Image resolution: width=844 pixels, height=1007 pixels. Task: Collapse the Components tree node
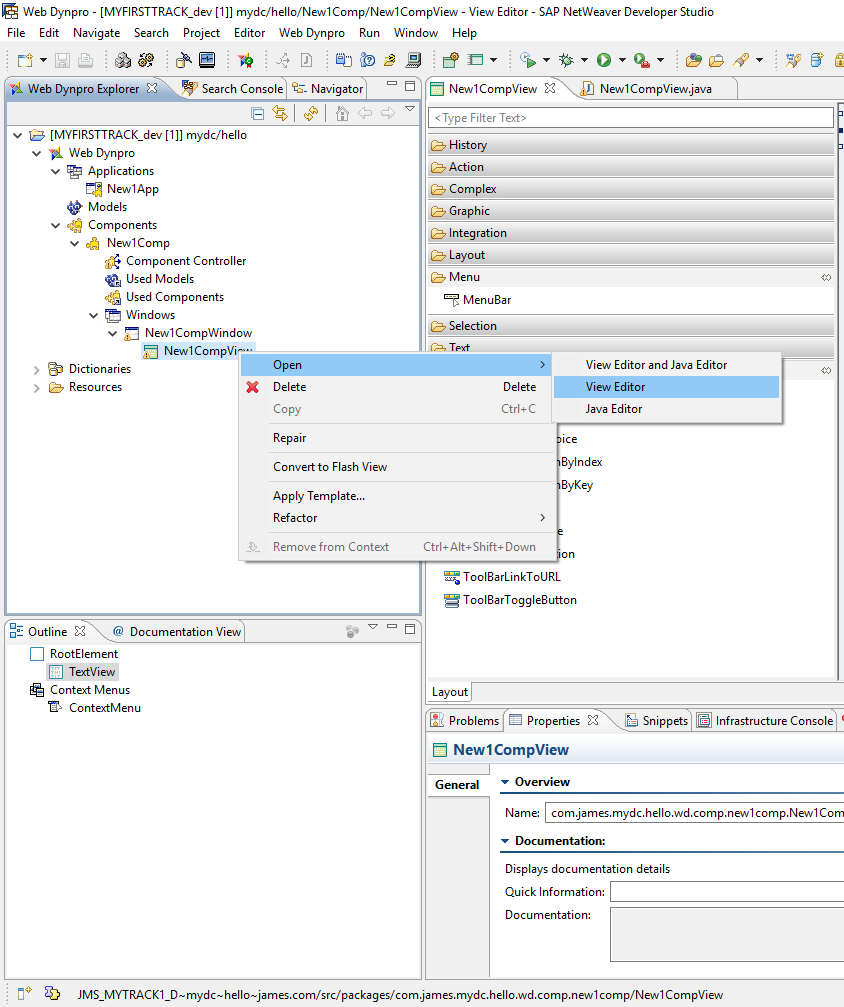pyautogui.click(x=55, y=225)
